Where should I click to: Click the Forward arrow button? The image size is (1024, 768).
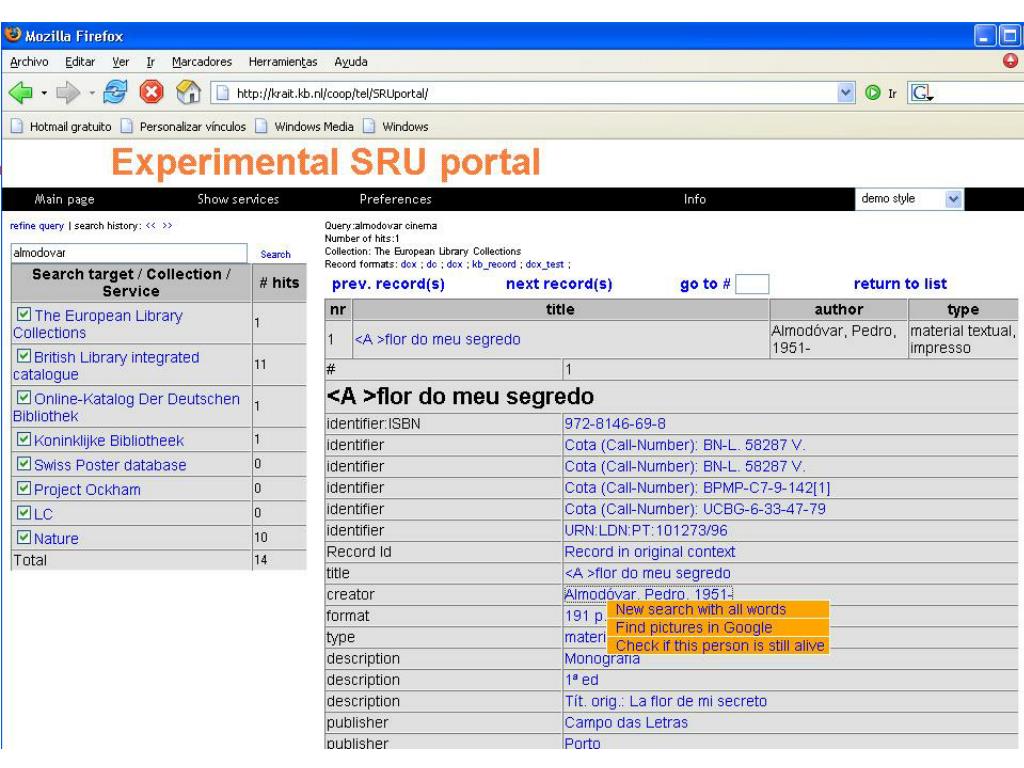[67, 93]
